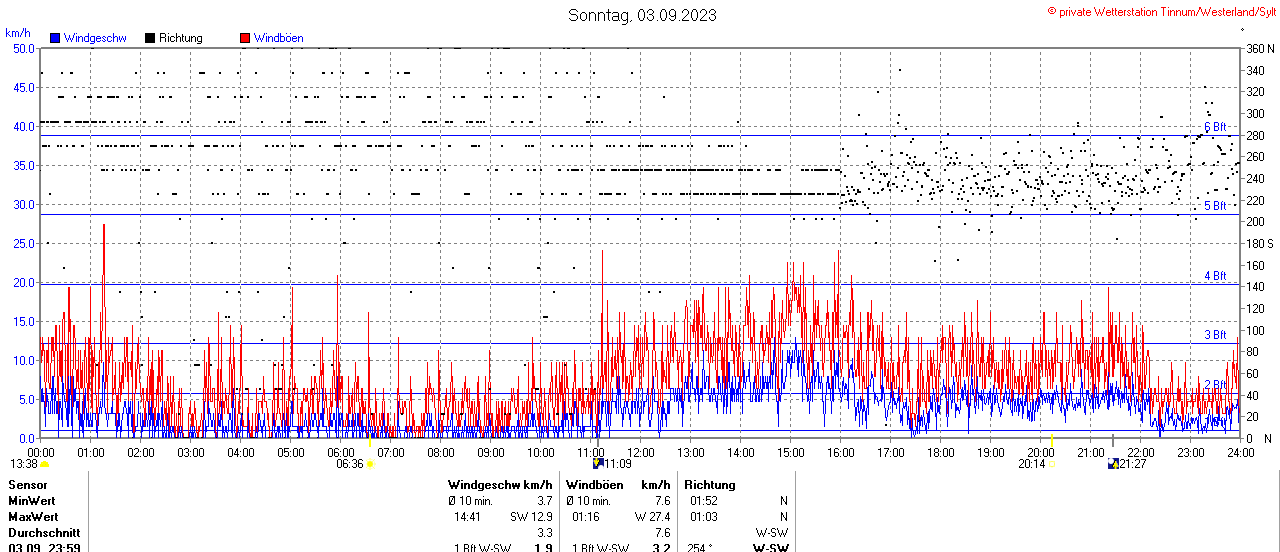Click the km/h unit label above the left axis

[18, 32]
